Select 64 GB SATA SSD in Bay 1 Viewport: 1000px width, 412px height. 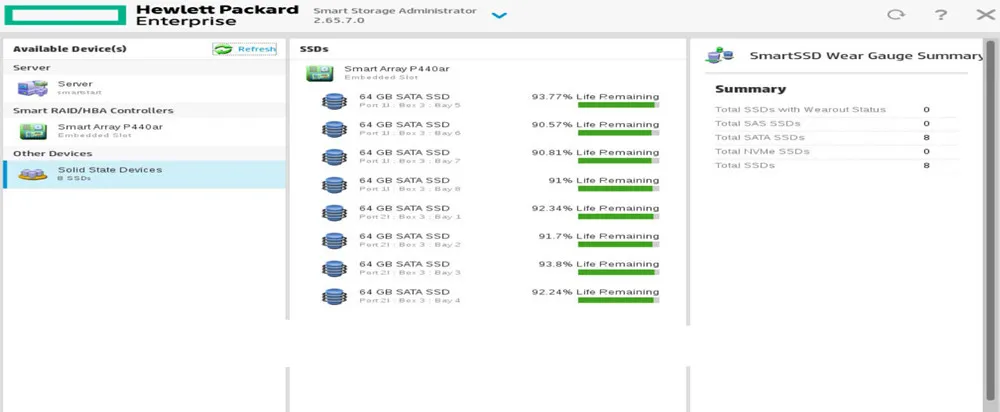(x=404, y=208)
